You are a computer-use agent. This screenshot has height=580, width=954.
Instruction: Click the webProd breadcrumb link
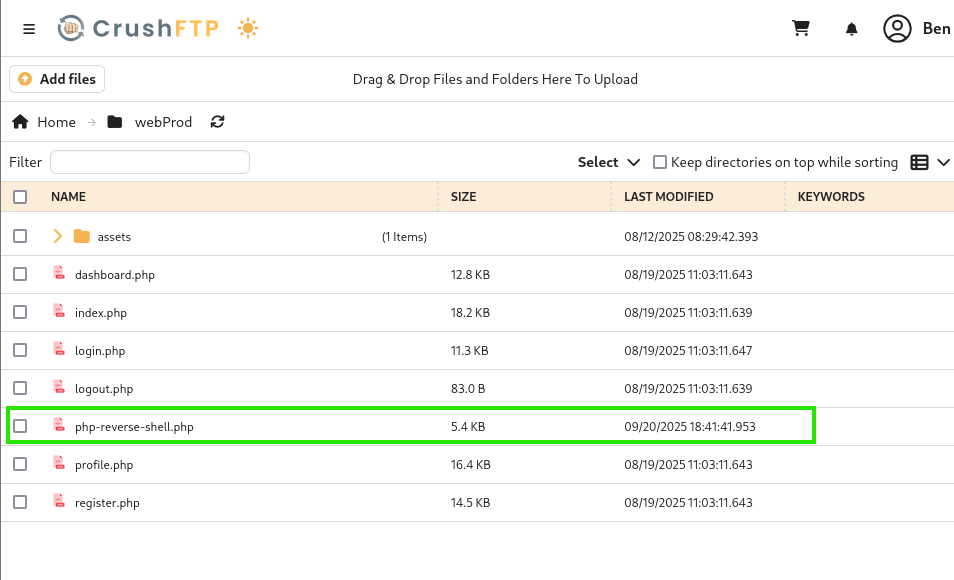(163, 122)
